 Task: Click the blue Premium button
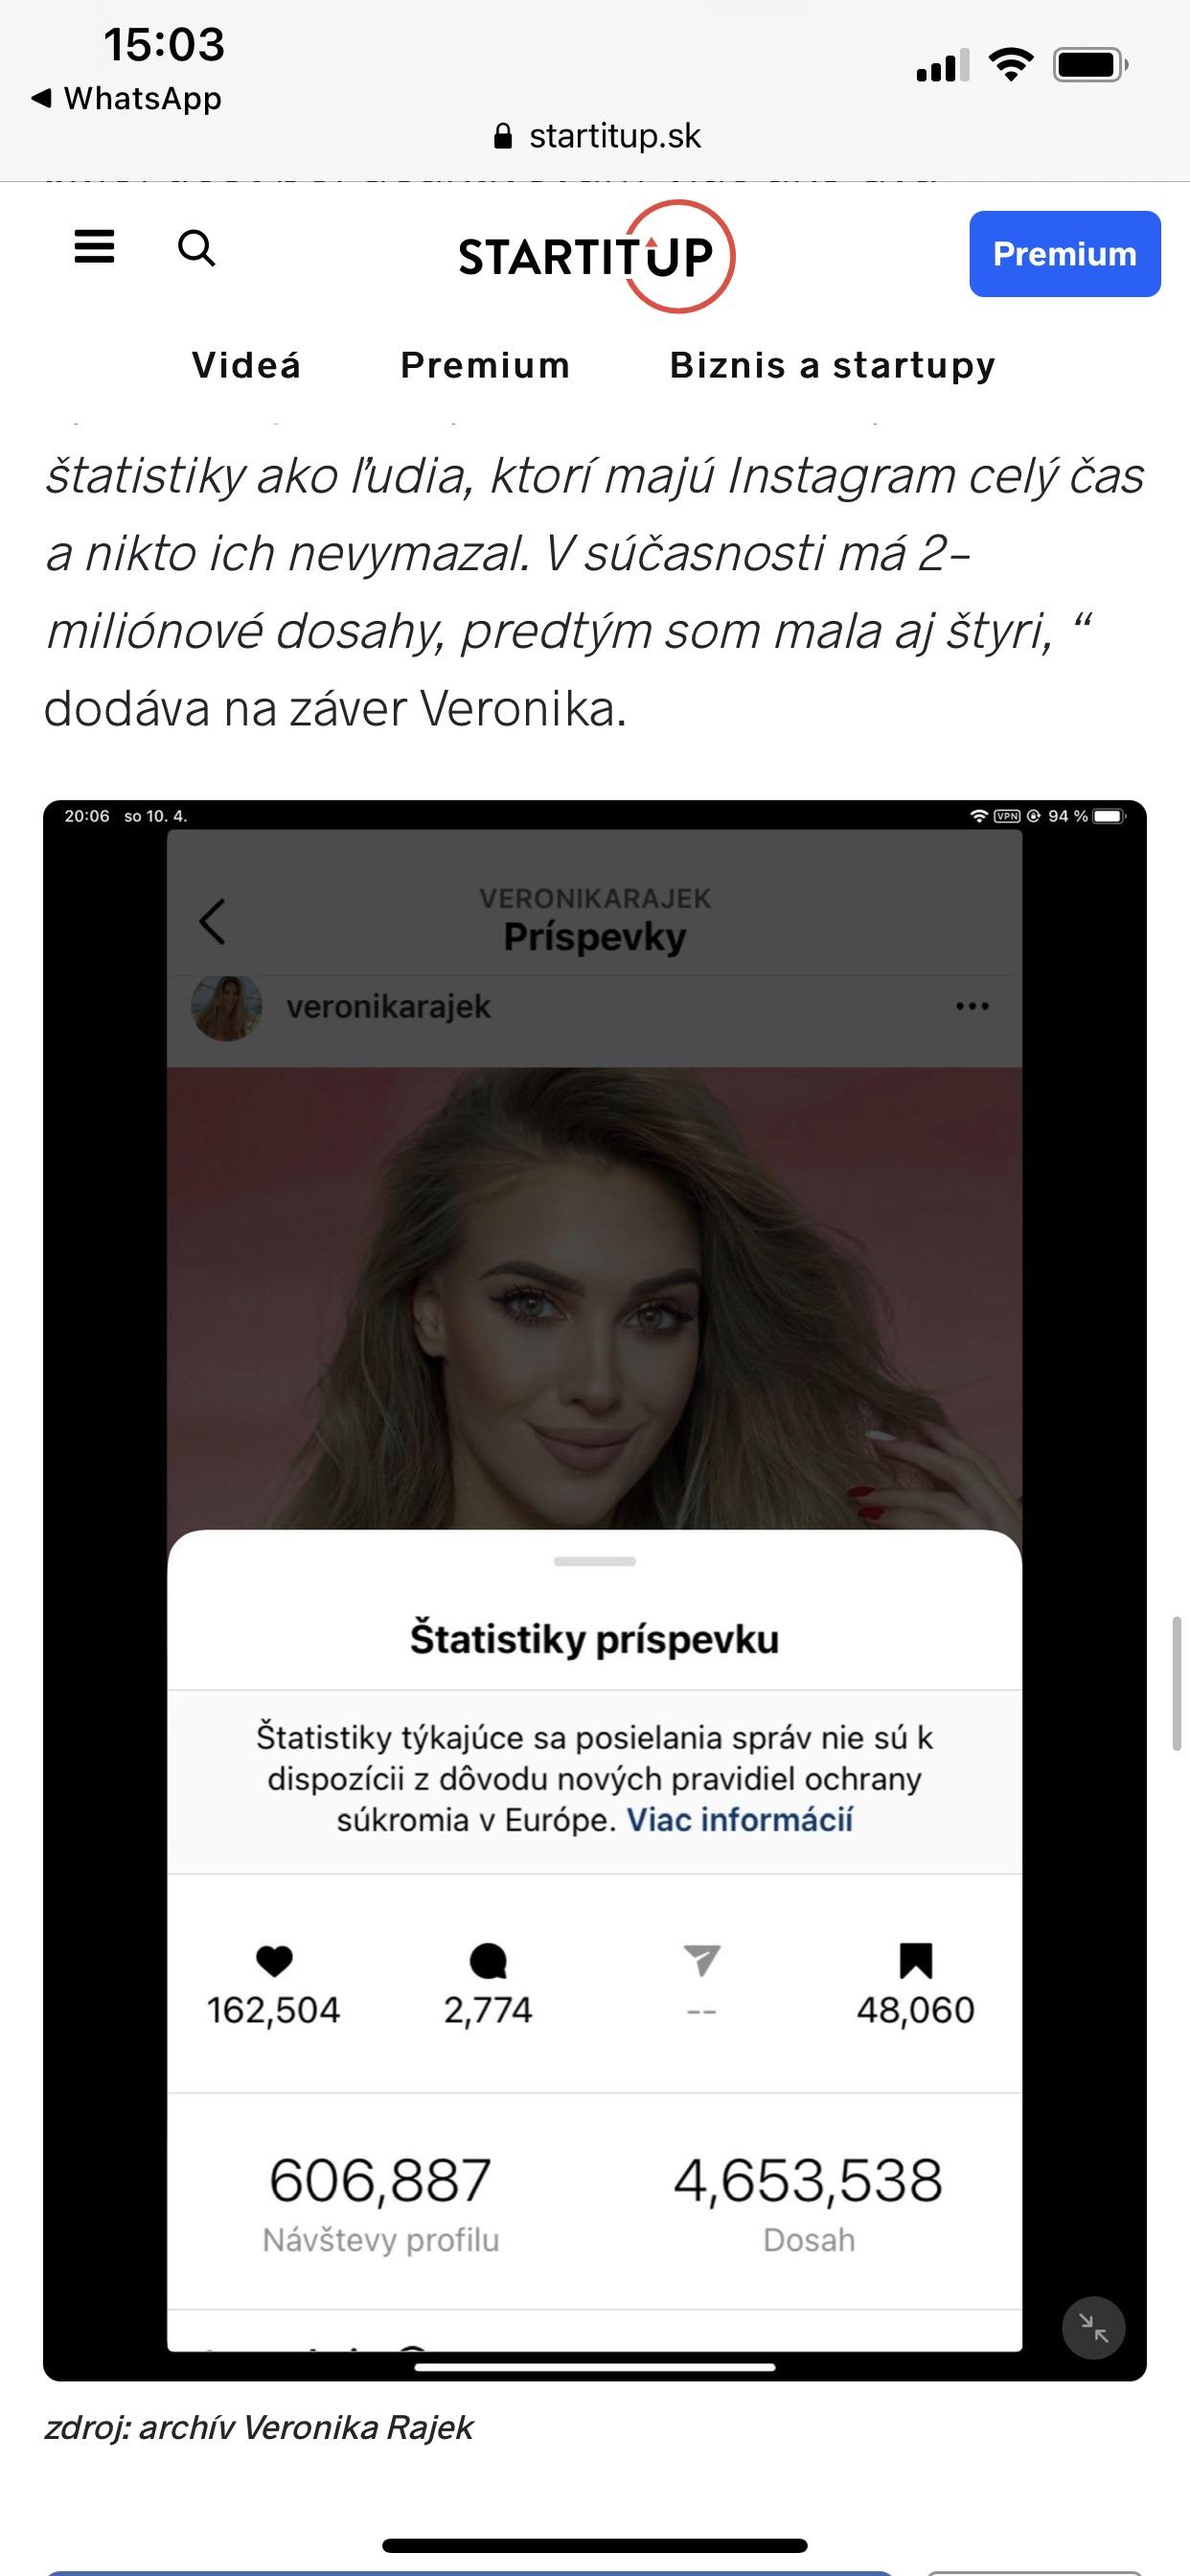coord(1065,254)
